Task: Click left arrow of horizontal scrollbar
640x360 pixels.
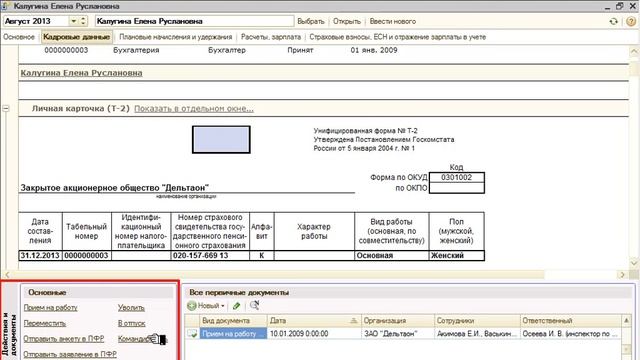Action: pos(7,275)
